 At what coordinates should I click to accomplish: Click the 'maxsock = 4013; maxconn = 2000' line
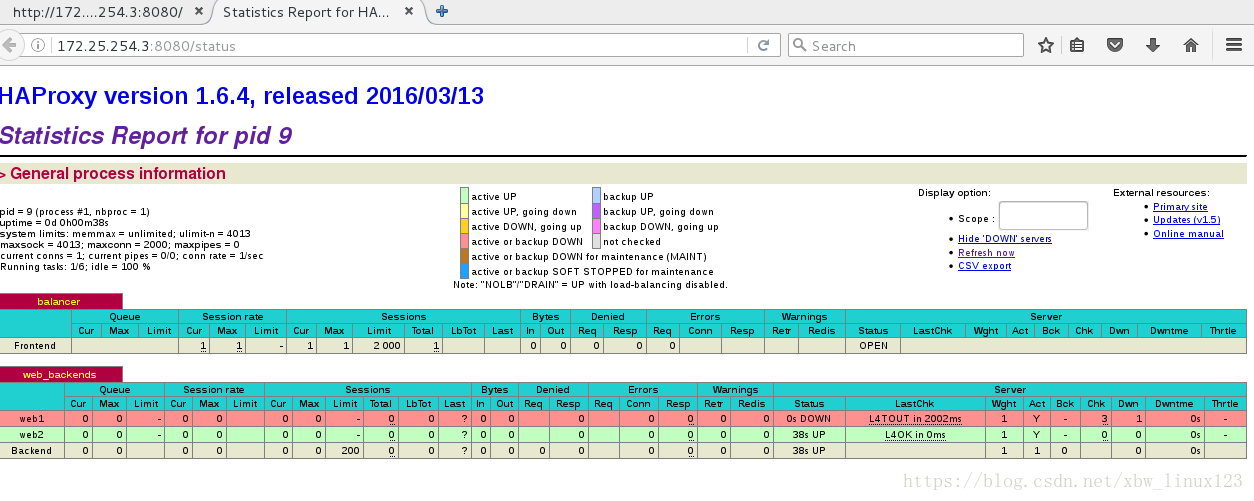[x=120, y=244]
